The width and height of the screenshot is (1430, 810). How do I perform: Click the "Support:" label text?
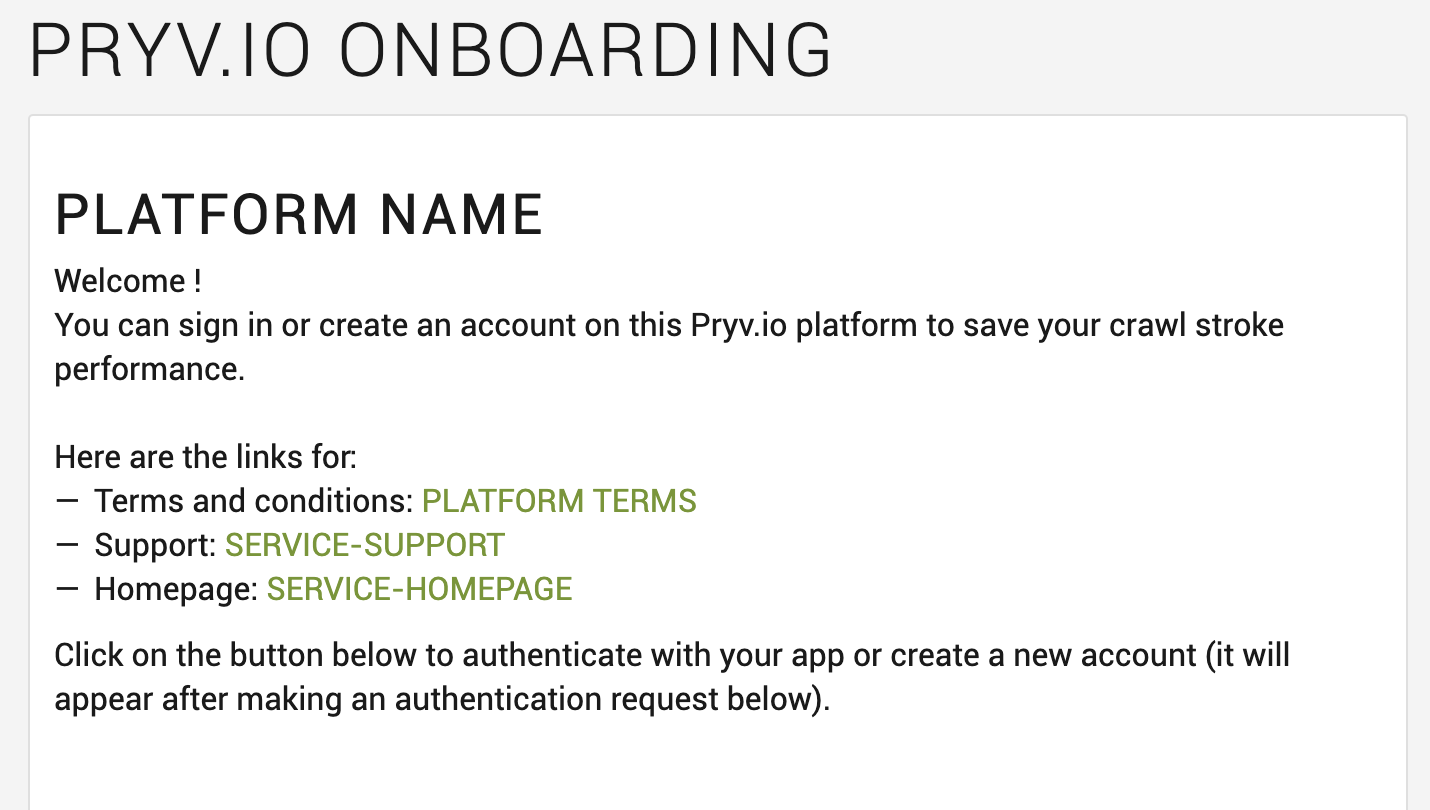point(155,545)
